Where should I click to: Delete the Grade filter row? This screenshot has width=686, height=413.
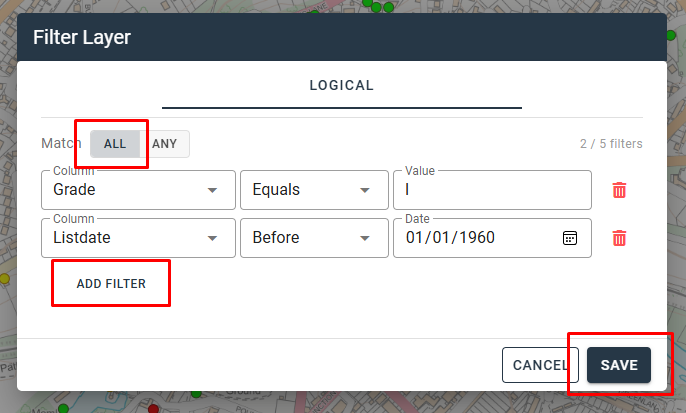point(619,190)
